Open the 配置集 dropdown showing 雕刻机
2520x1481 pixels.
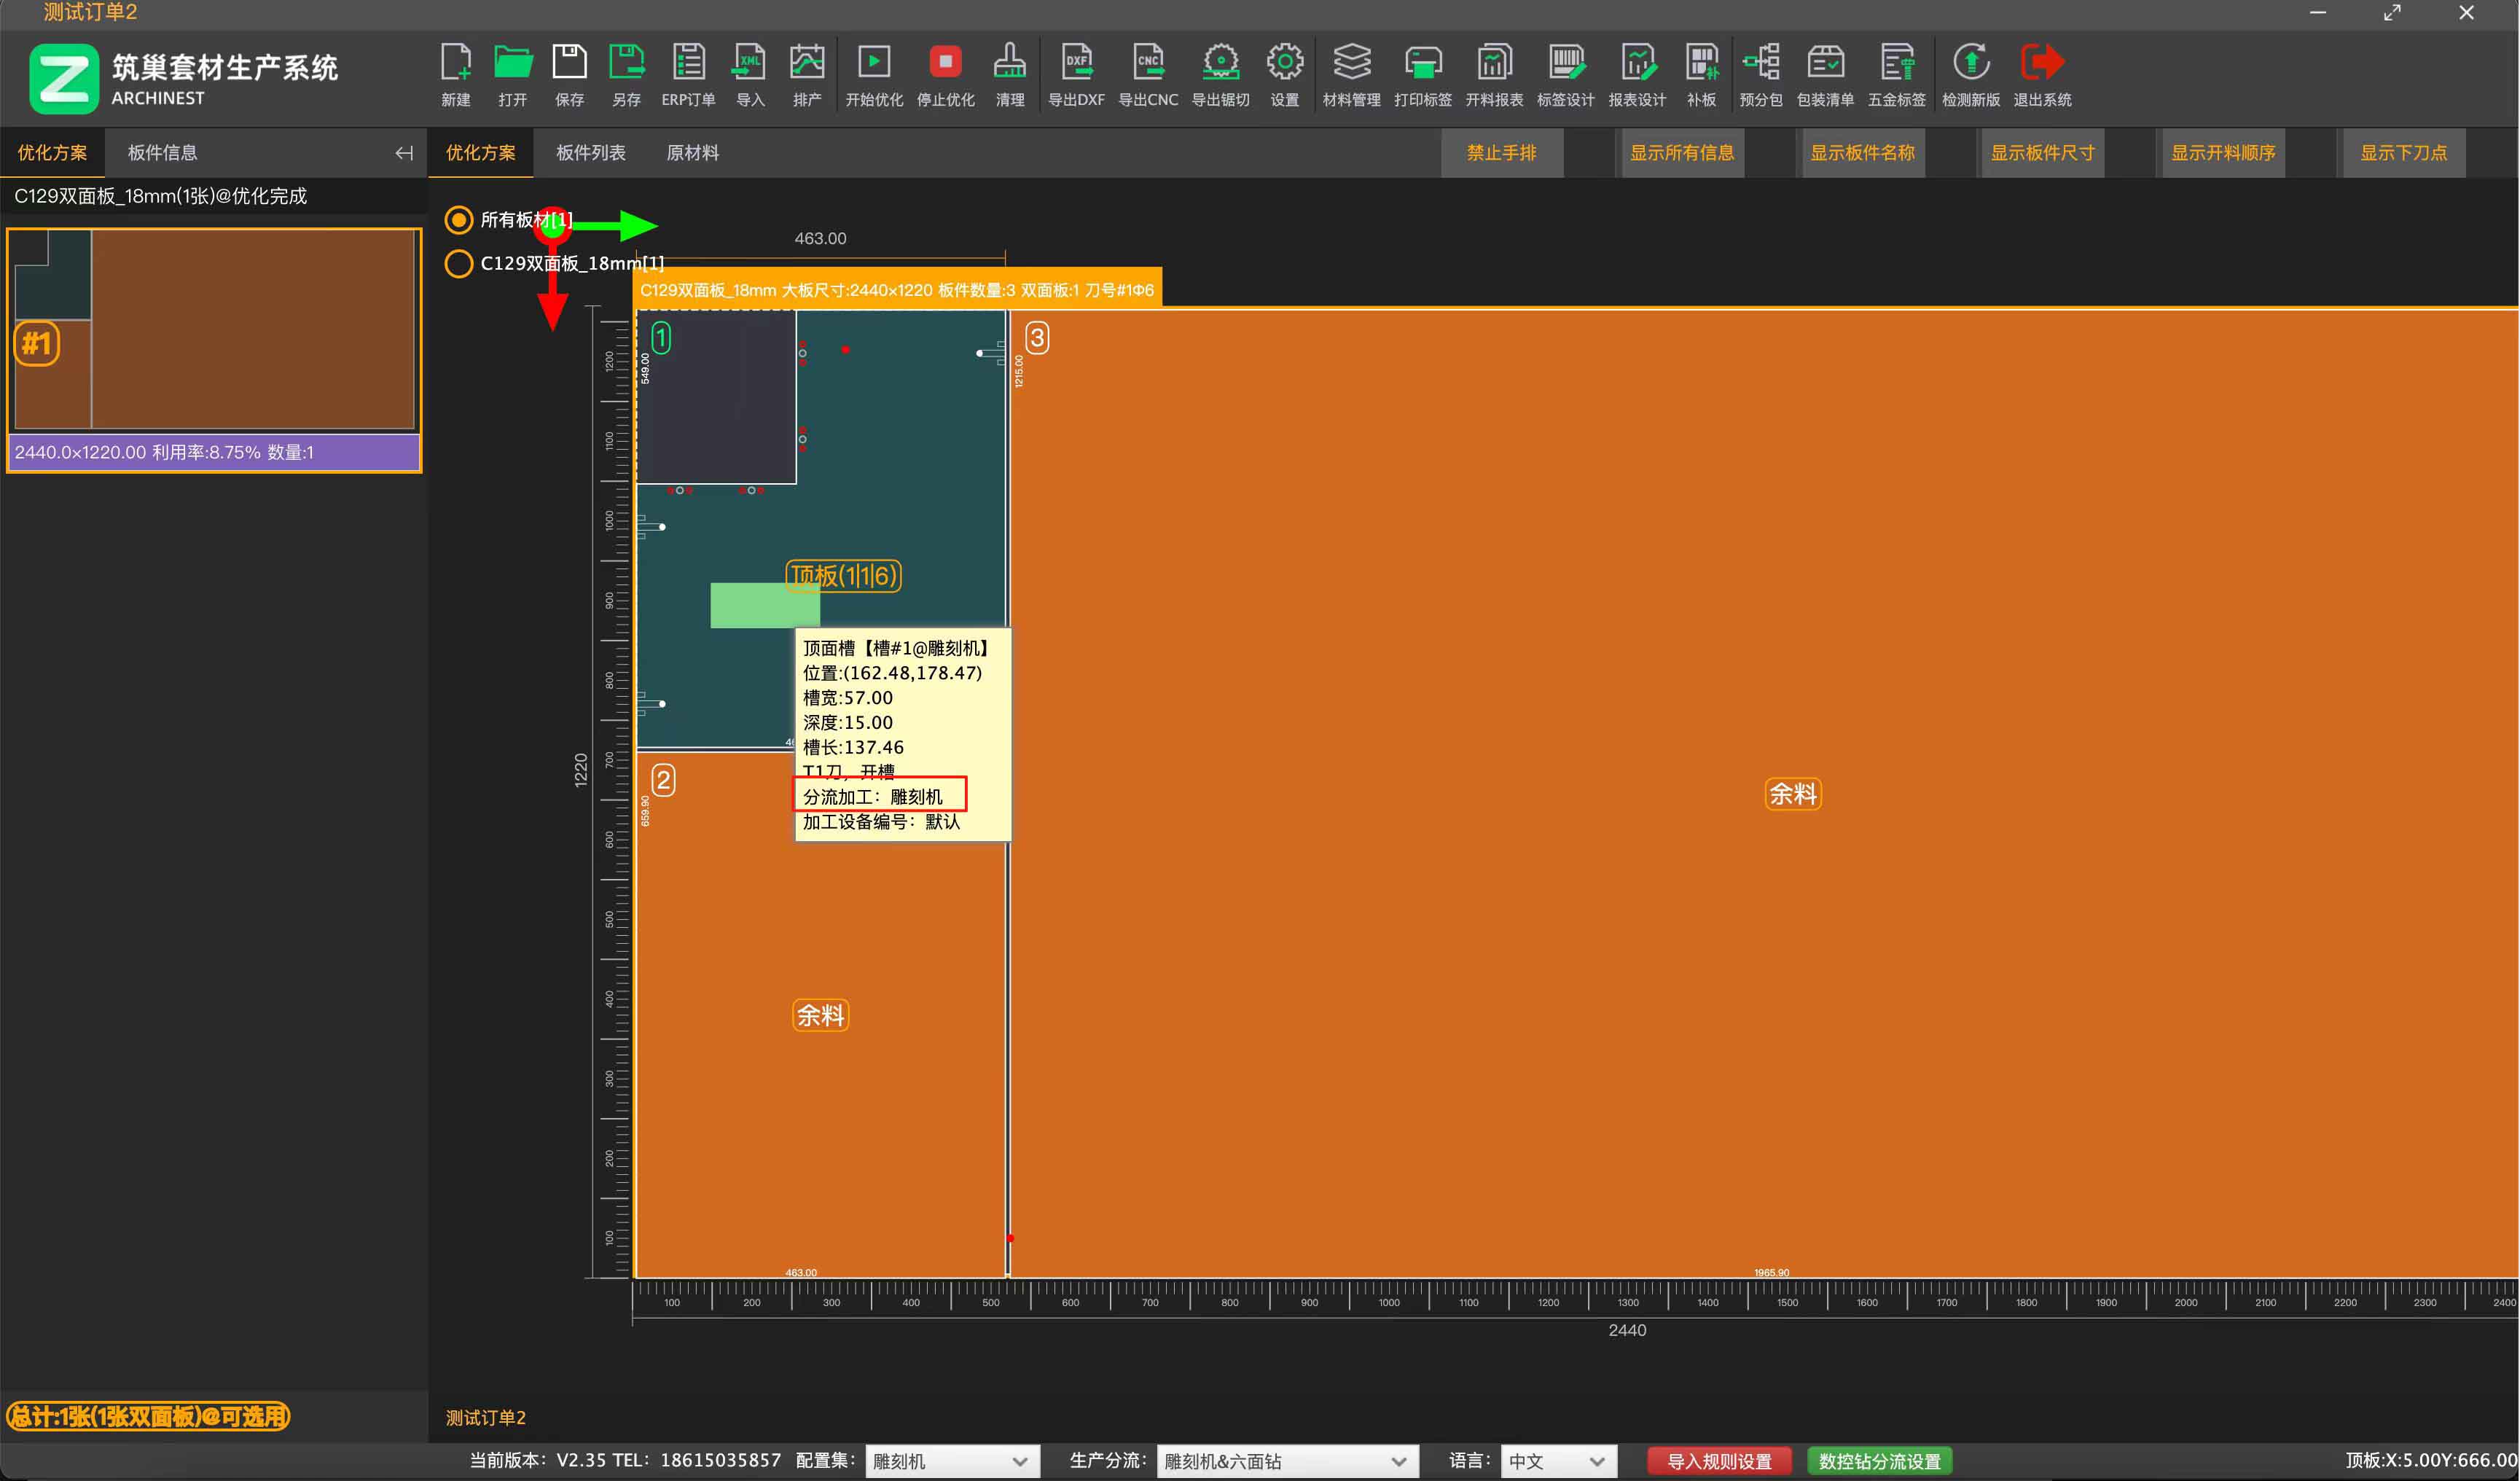951,1461
